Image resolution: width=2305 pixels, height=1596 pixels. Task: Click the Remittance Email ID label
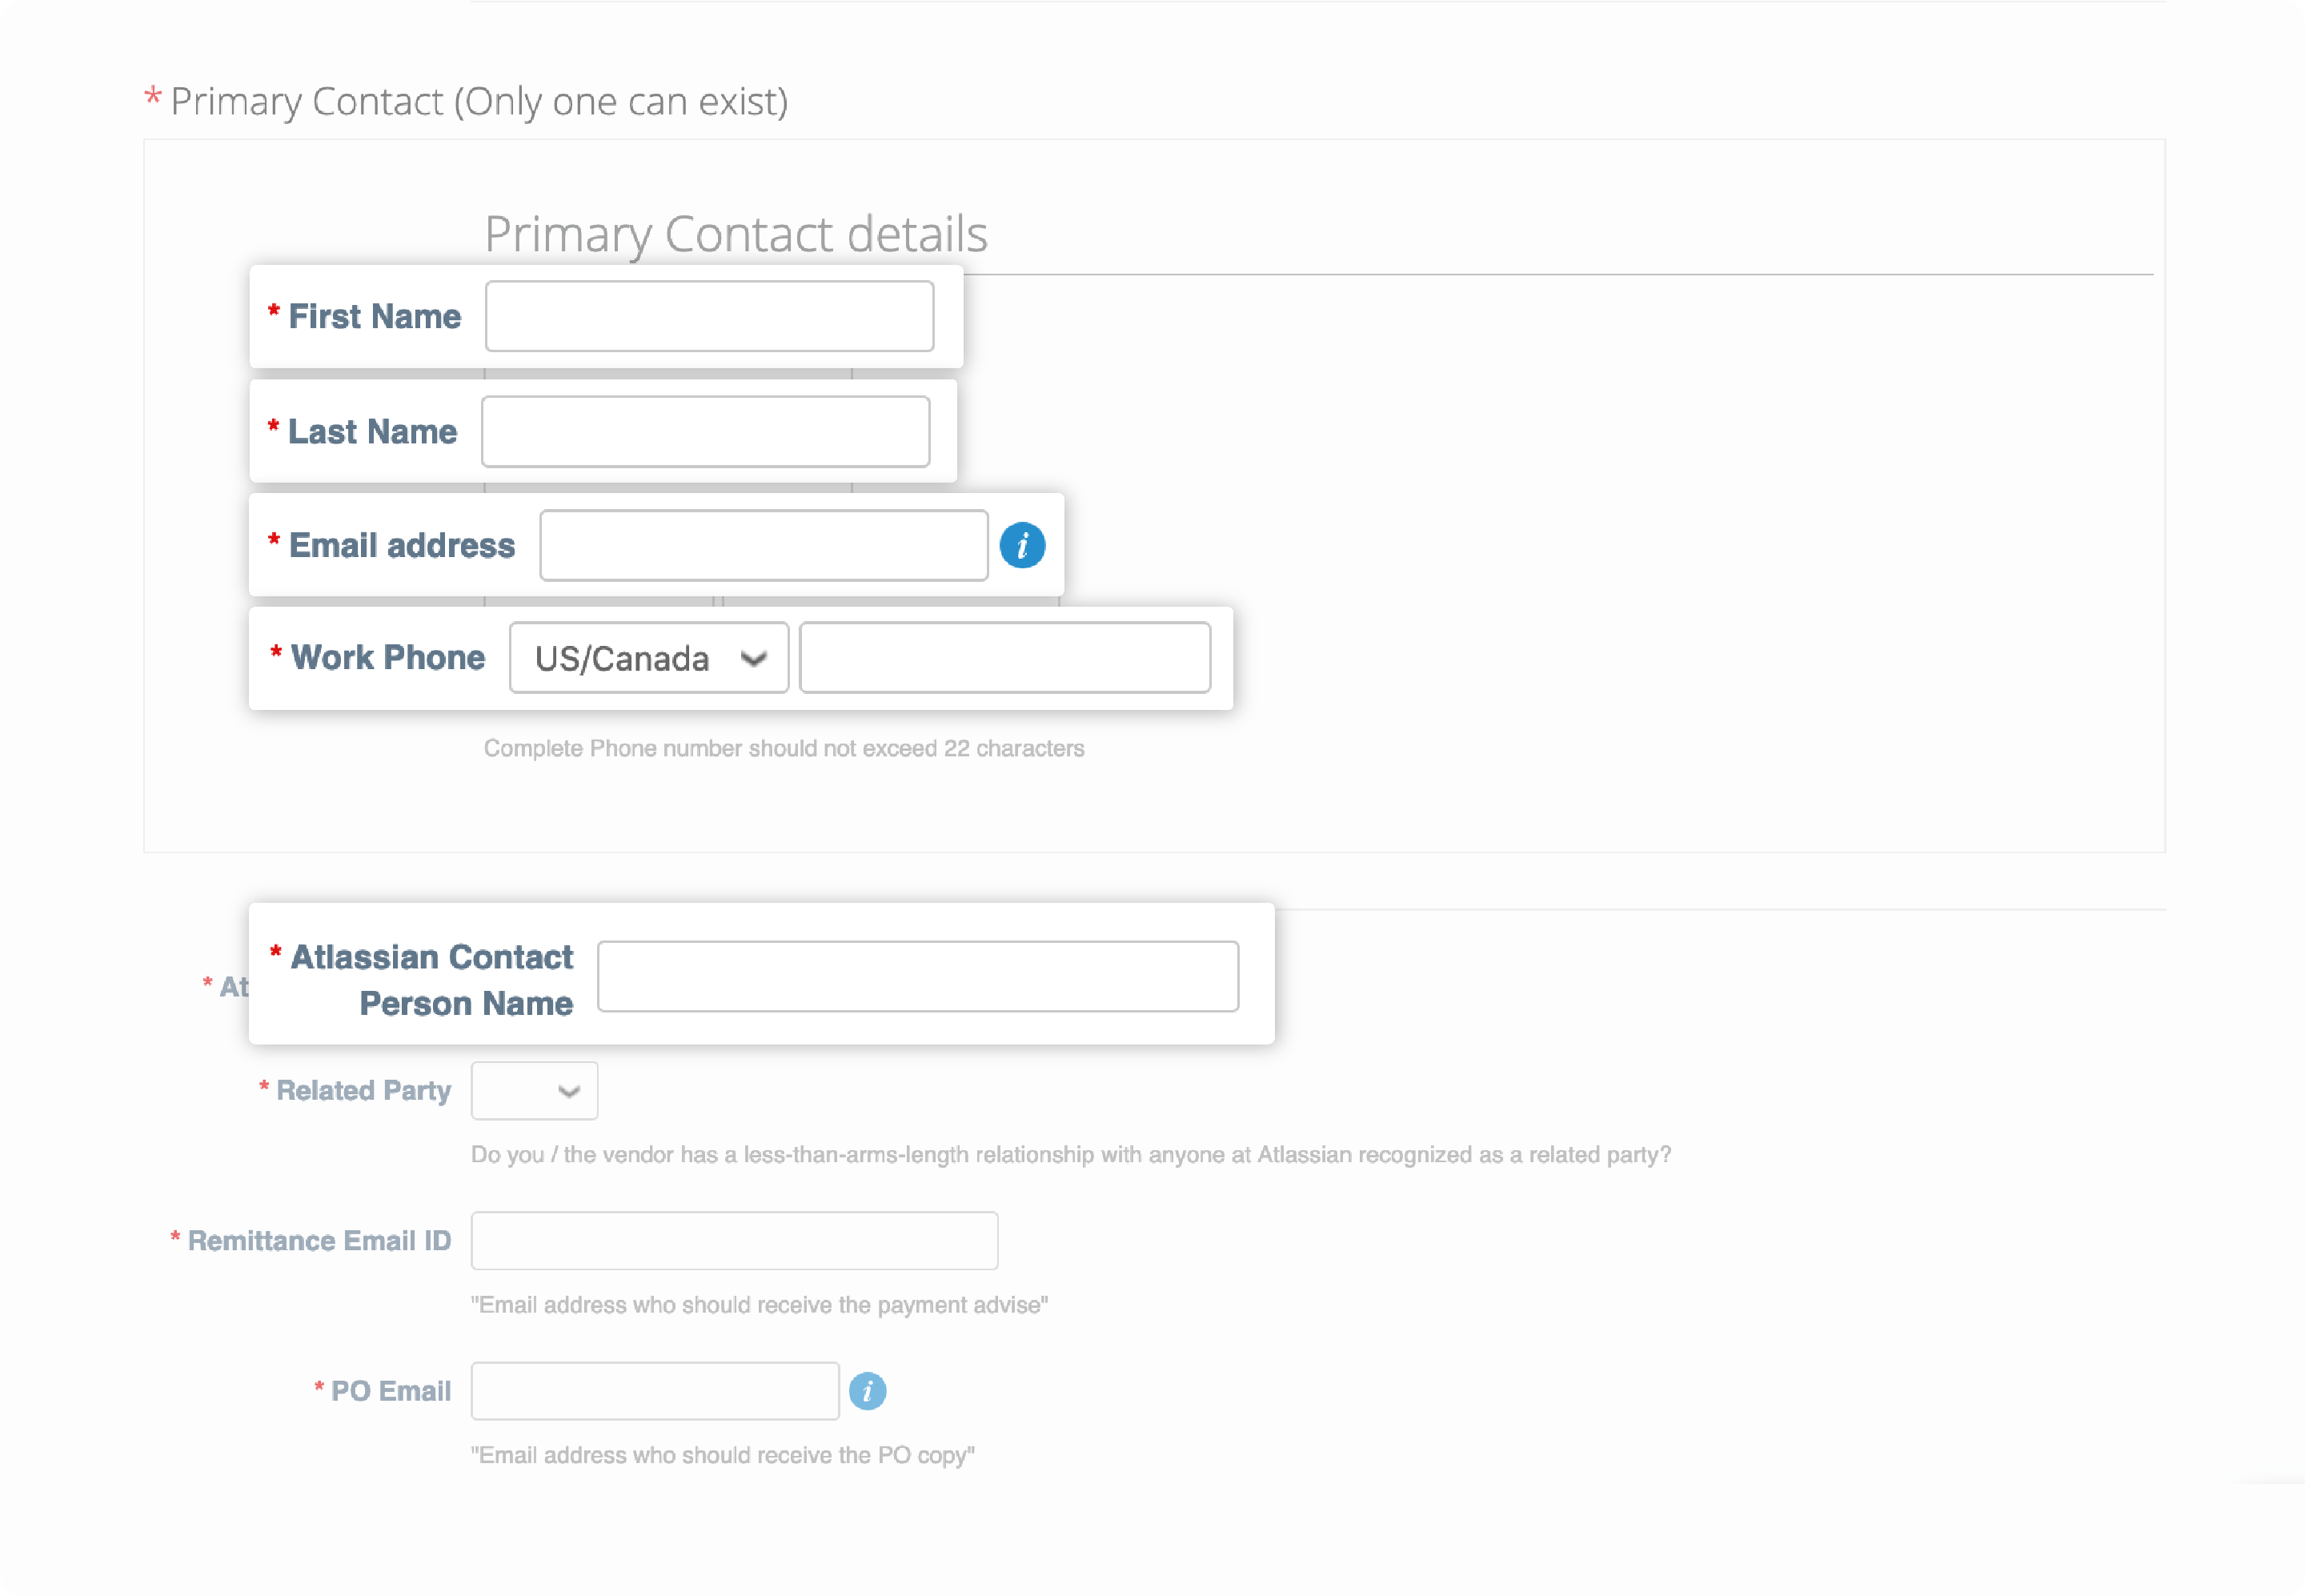(319, 1241)
